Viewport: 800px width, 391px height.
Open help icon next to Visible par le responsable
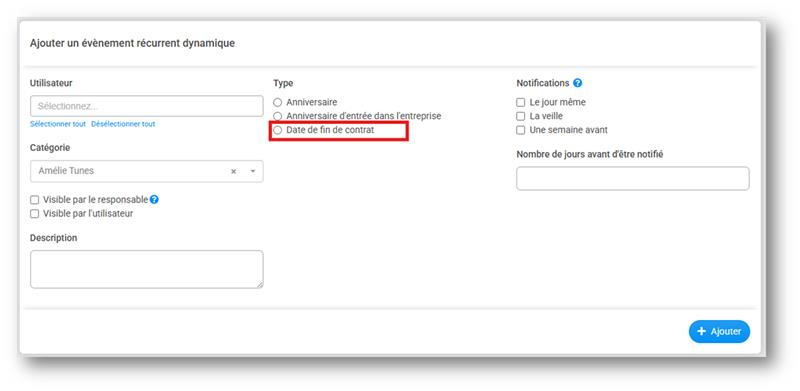pos(154,200)
